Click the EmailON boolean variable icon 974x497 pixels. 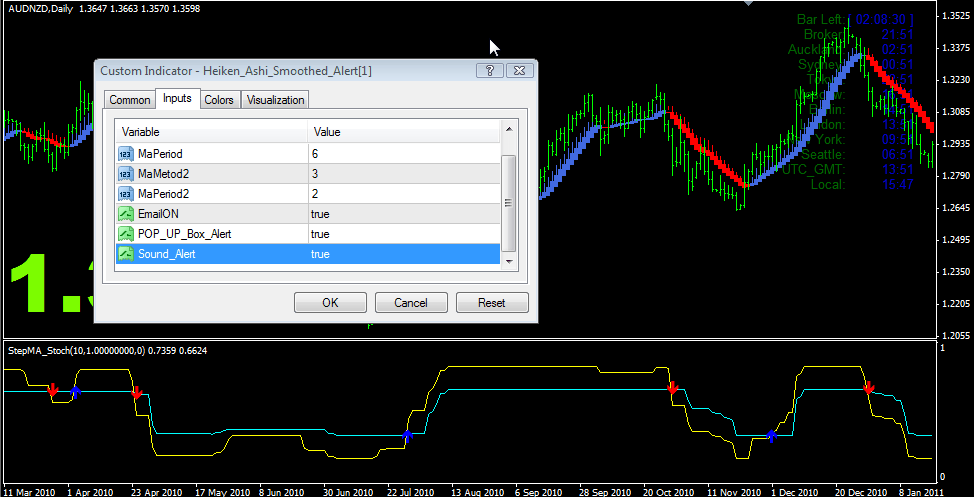[x=126, y=214]
